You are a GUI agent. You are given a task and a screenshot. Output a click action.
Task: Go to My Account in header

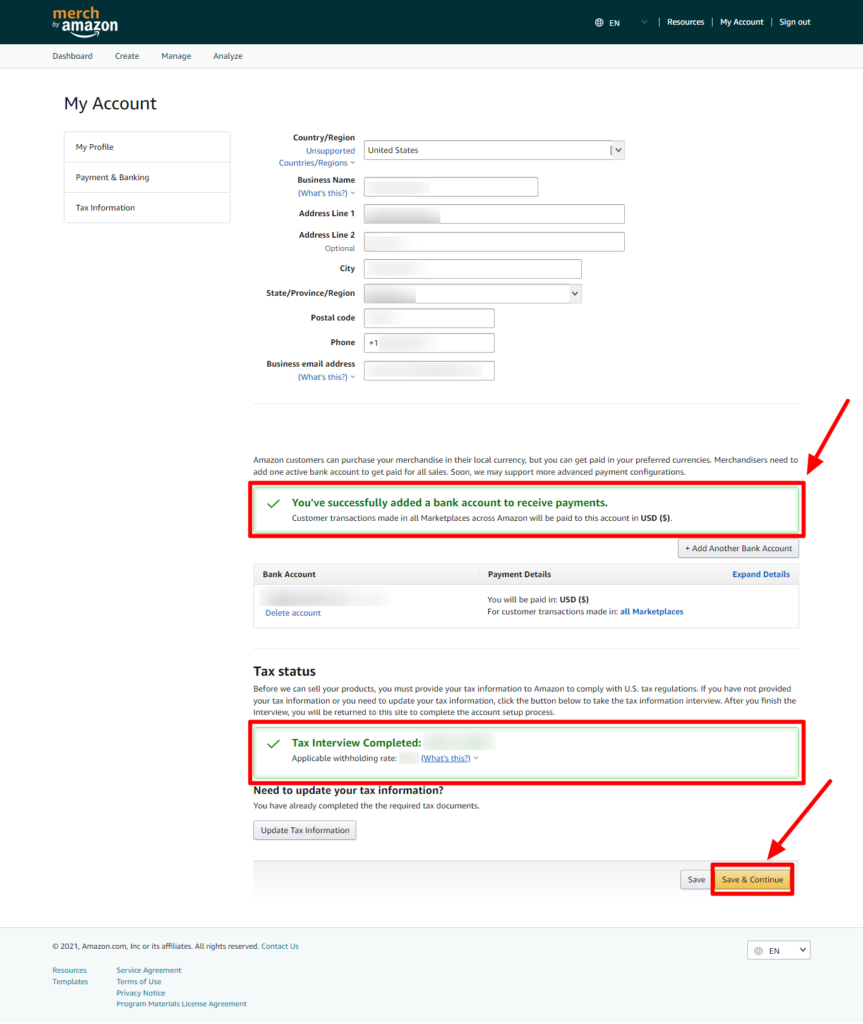click(741, 22)
